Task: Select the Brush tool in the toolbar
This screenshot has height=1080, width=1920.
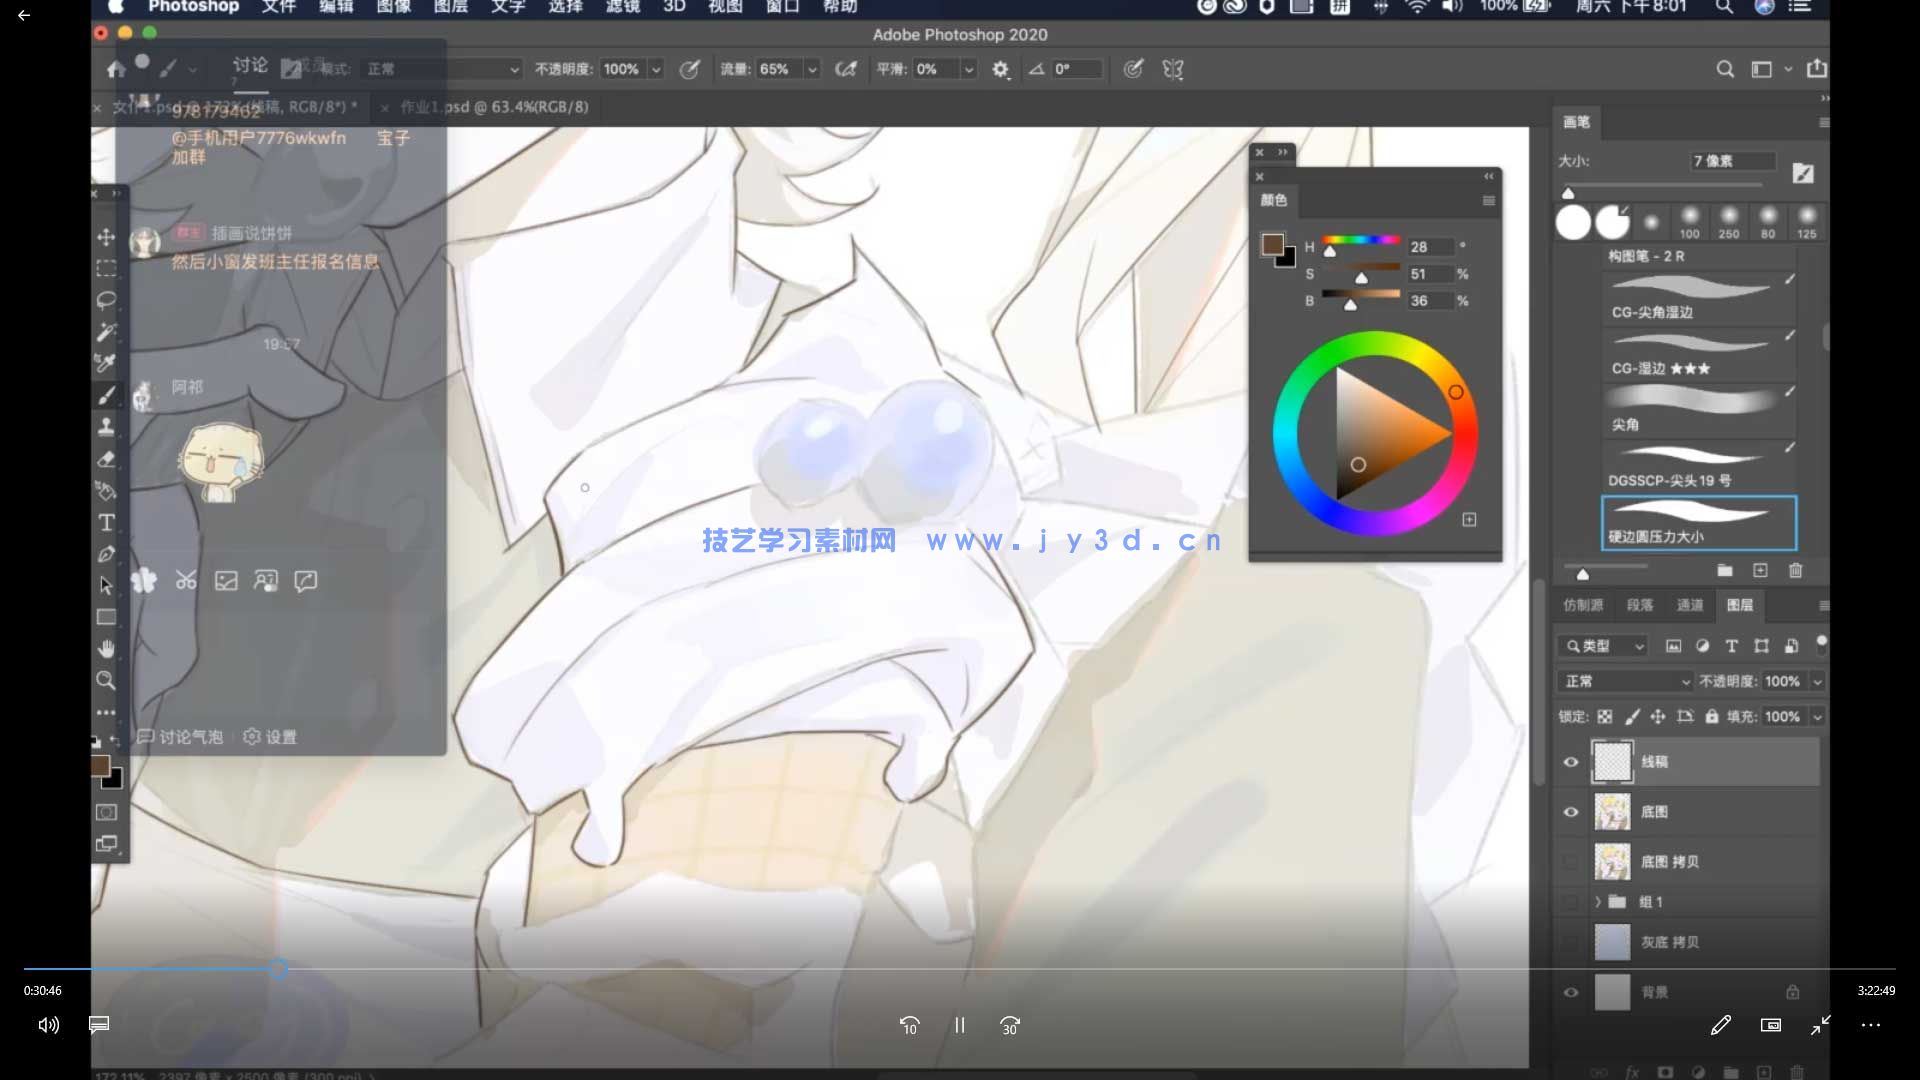Action: (x=107, y=394)
